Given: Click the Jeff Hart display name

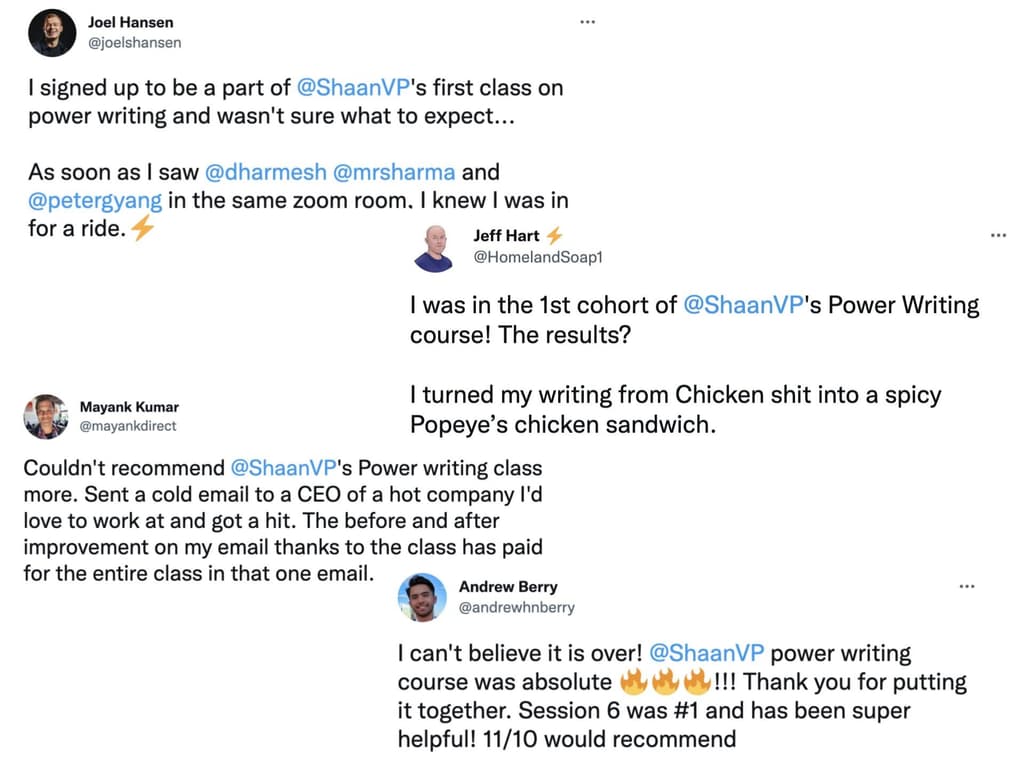Looking at the screenshot, I should tap(506, 236).
